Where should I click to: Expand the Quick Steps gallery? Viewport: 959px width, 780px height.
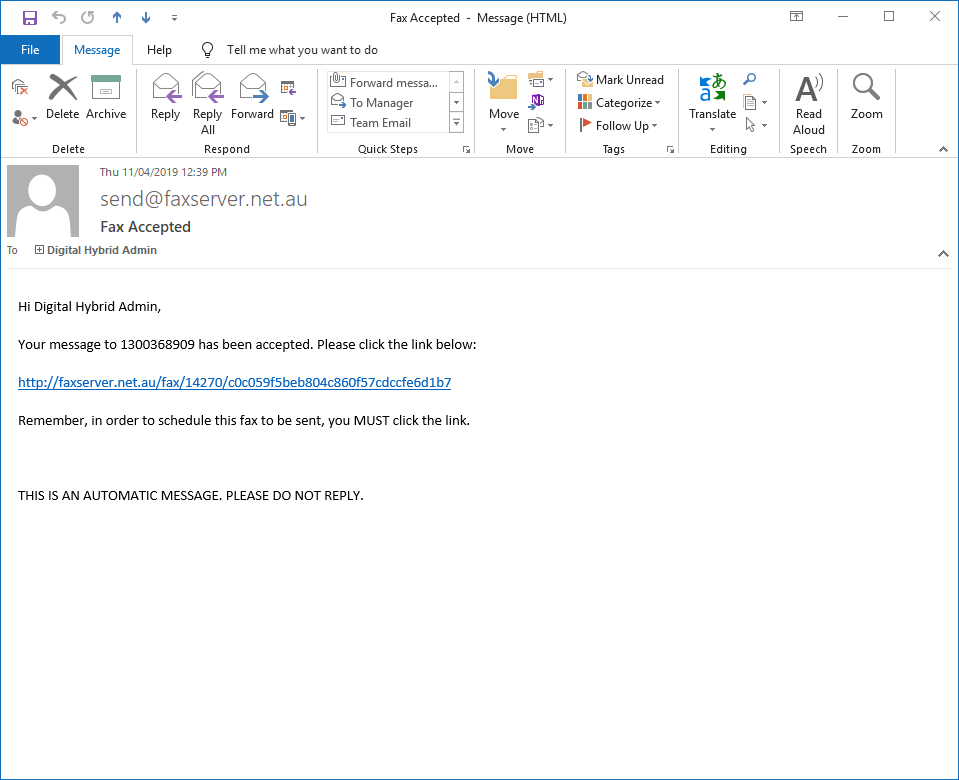click(456, 123)
